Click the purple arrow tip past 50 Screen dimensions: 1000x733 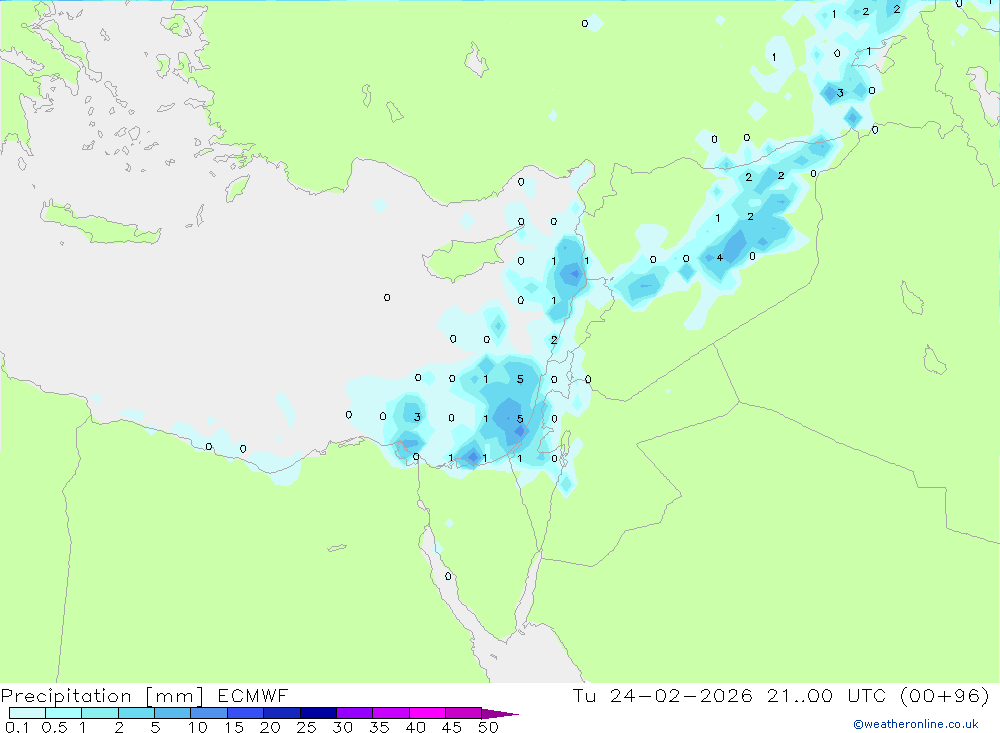point(499,714)
